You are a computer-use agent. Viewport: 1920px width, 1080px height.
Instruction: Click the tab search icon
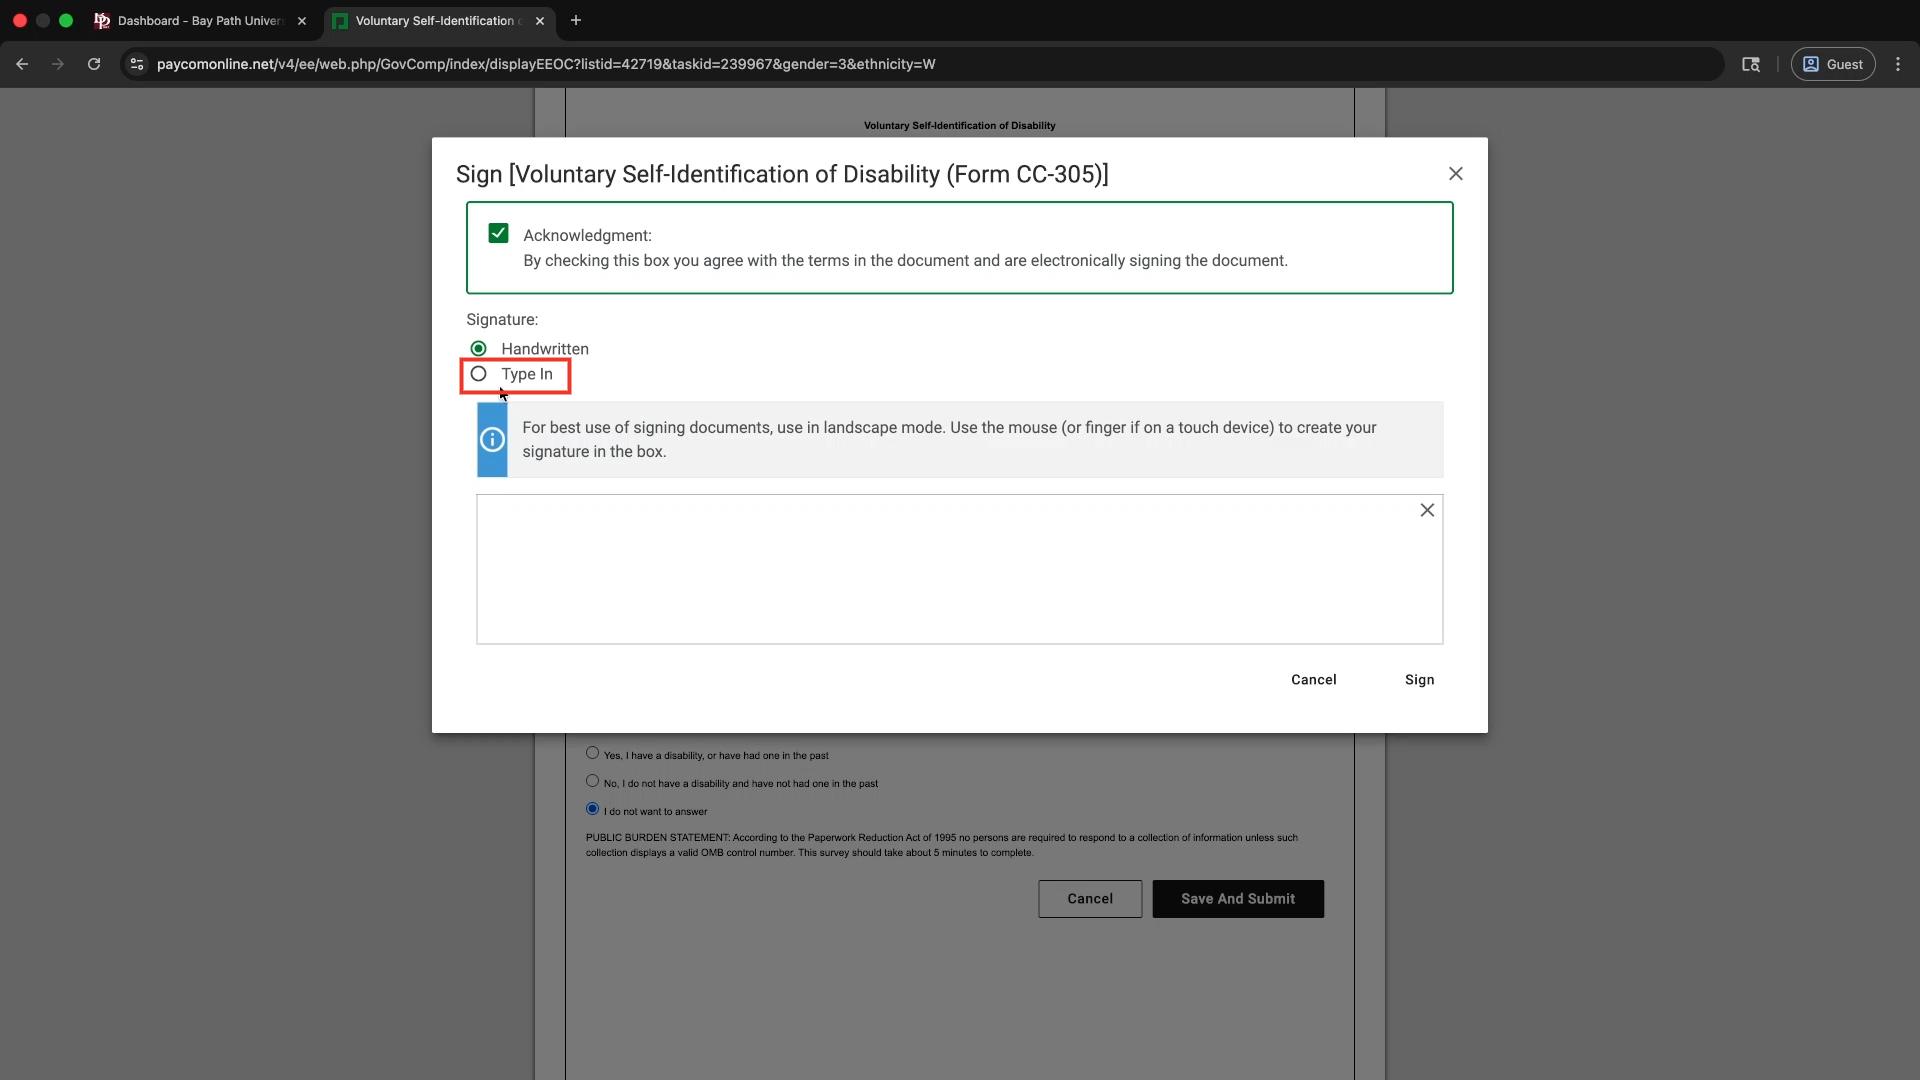click(1750, 64)
